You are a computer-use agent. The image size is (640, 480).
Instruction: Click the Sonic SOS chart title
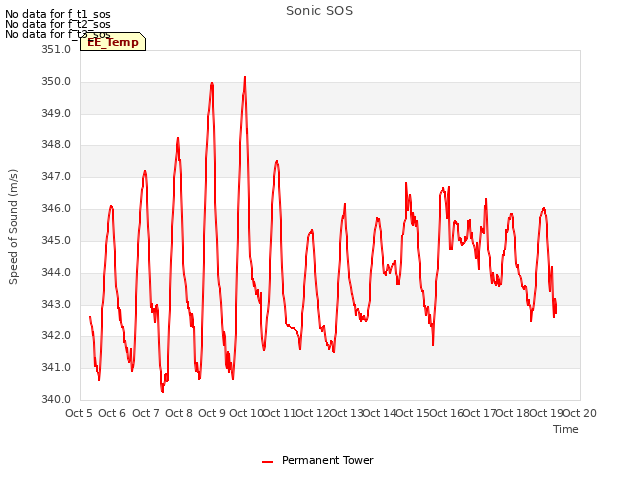[x=319, y=11]
